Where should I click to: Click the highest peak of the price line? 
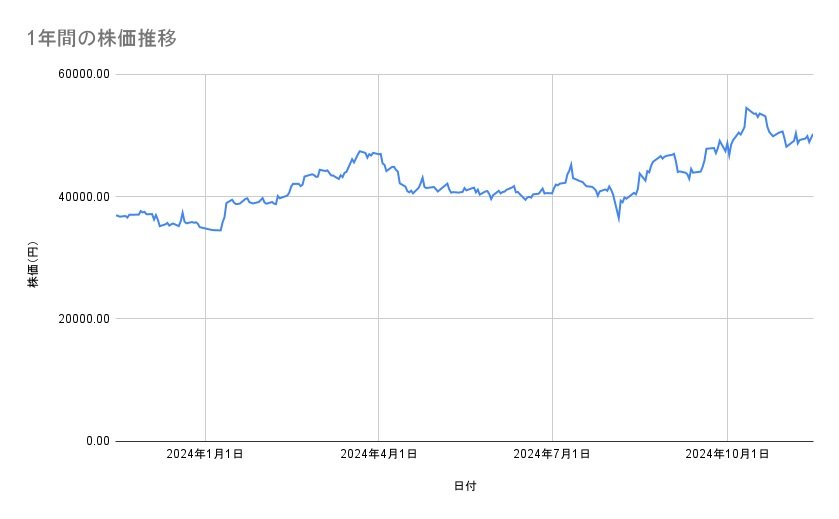pyautogui.click(x=746, y=107)
